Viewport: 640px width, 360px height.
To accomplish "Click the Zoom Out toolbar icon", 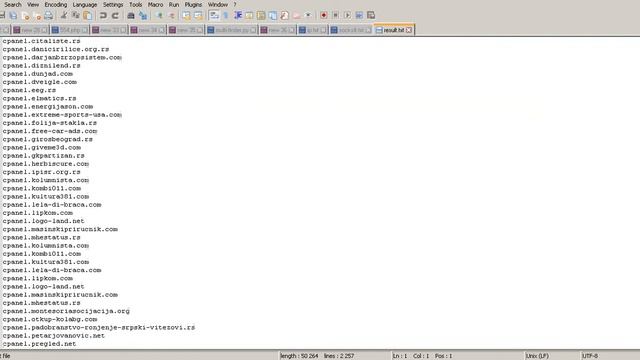I will 171,16.
